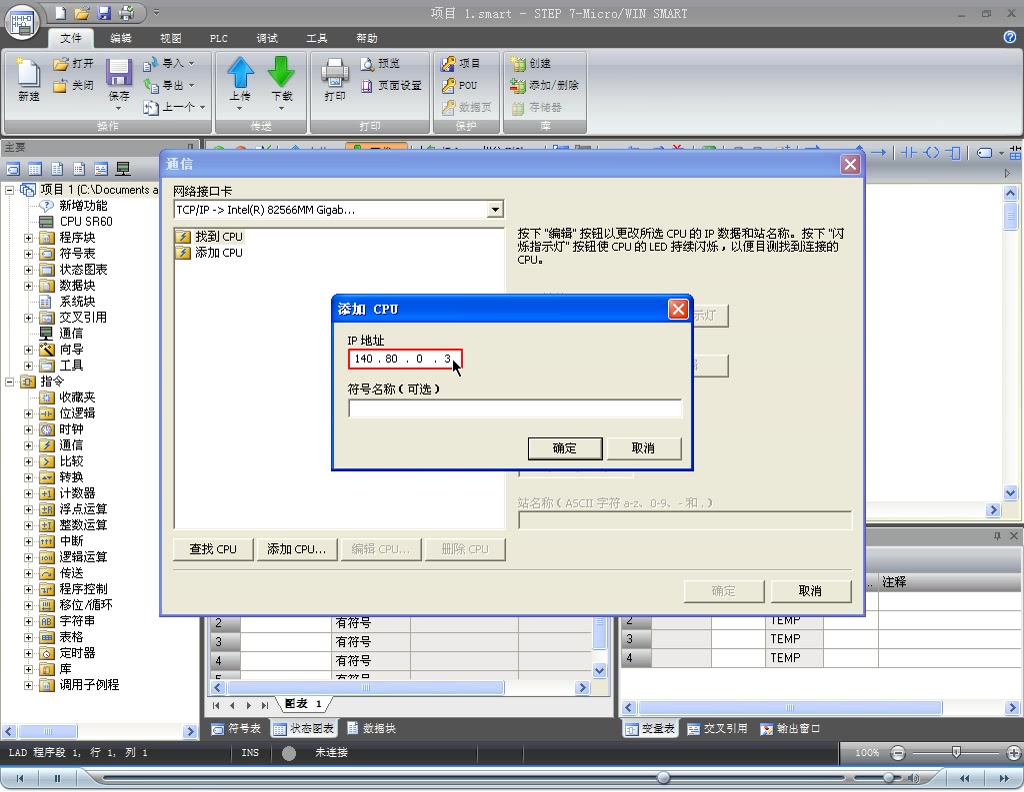
Task: Click 确定 in the 添加 CPU dialog
Action: point(565,448)
